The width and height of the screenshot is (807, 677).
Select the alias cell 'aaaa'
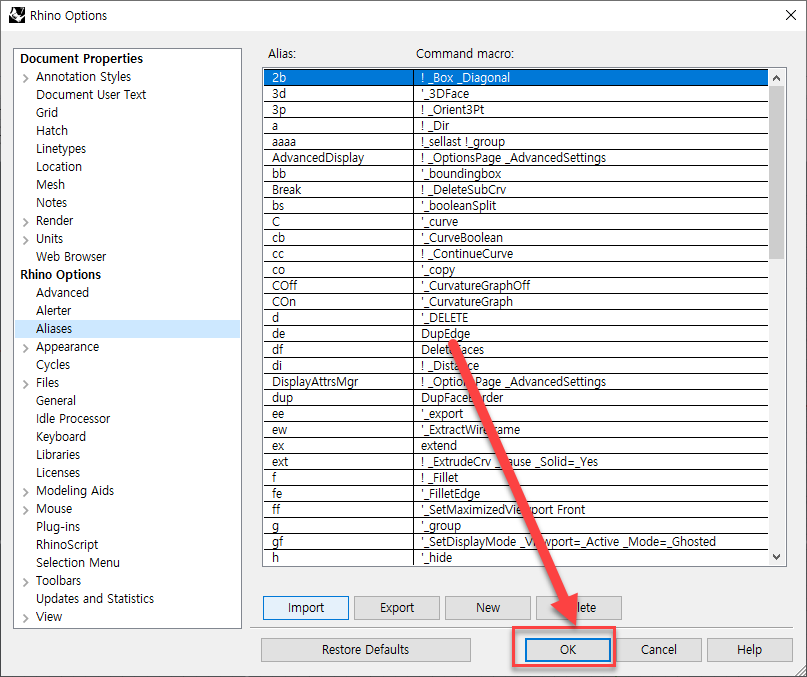[339, 142]
